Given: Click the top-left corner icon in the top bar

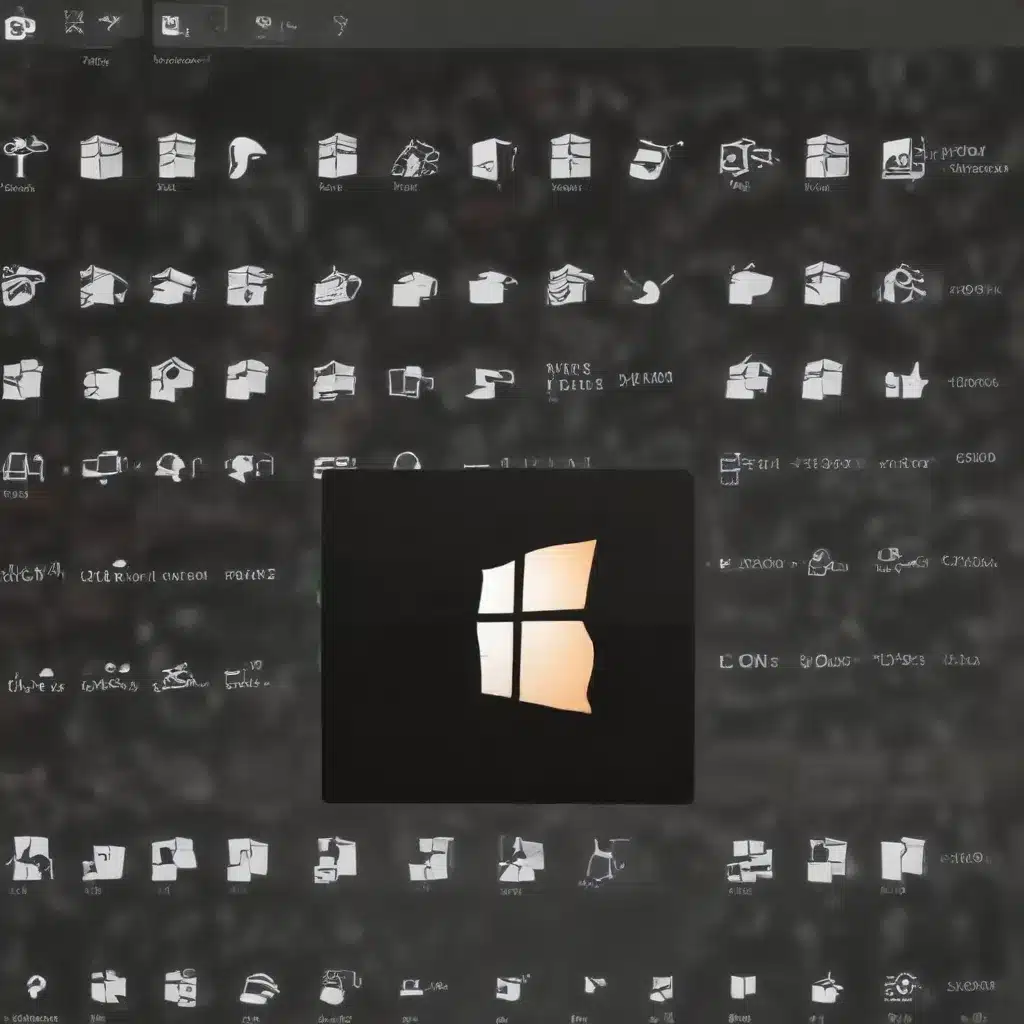Looking at the screenshot, I should pyautogui.click(x=20, y=25).
